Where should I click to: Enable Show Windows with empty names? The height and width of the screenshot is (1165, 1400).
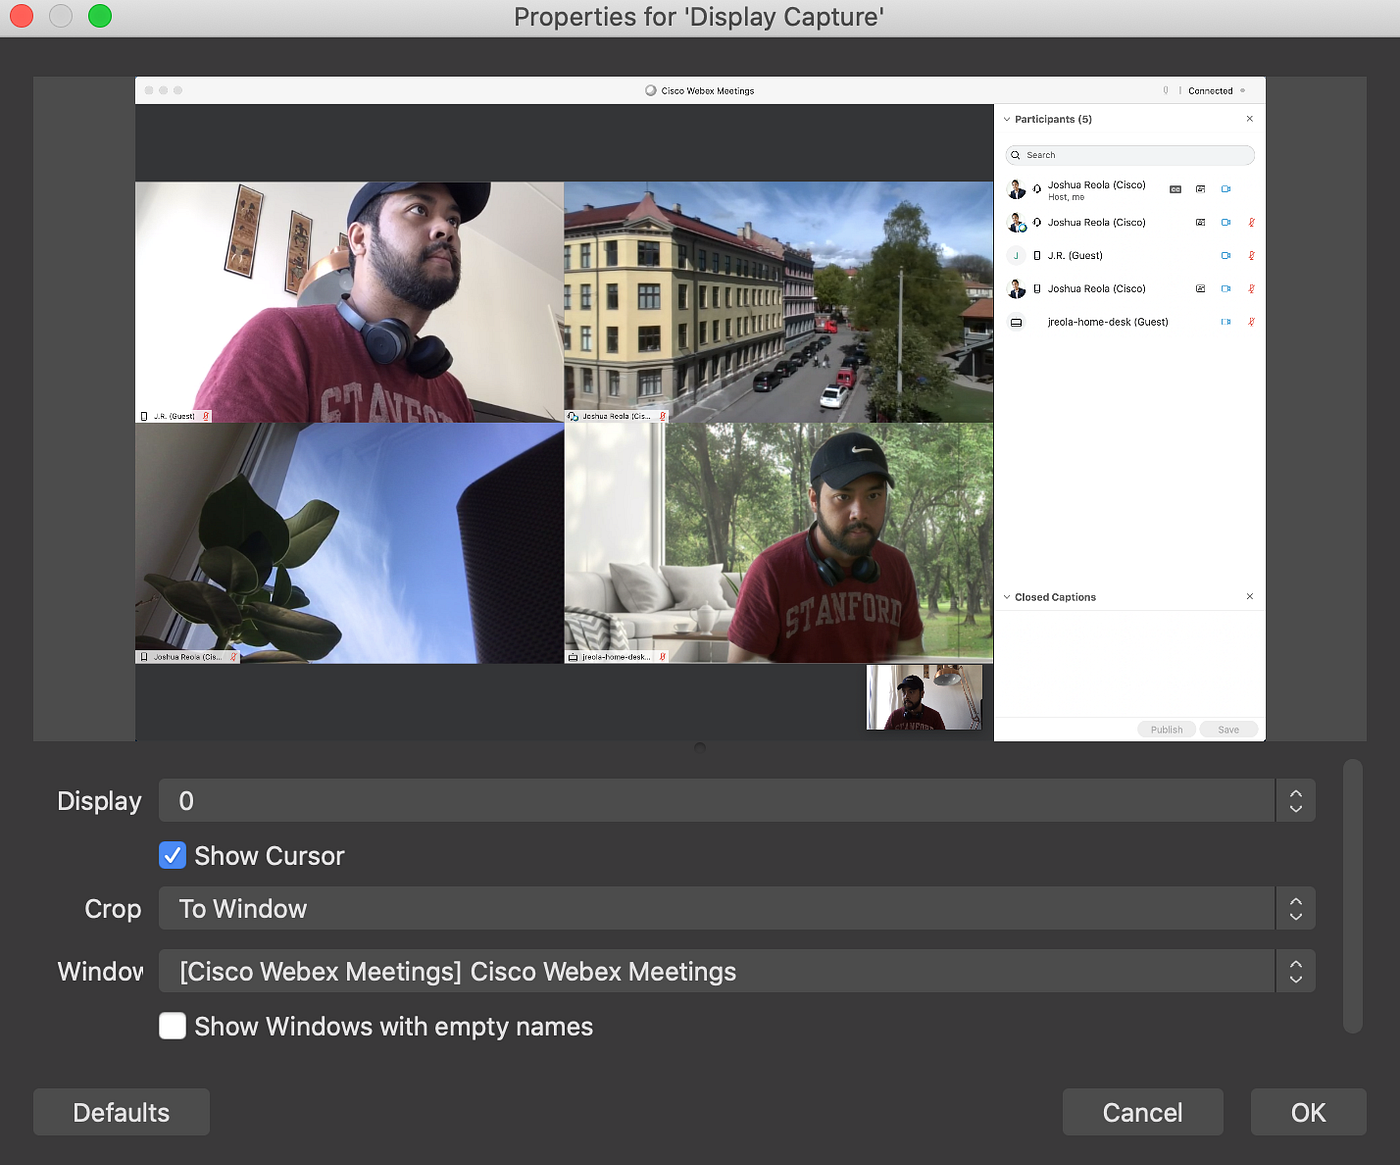173,1026
